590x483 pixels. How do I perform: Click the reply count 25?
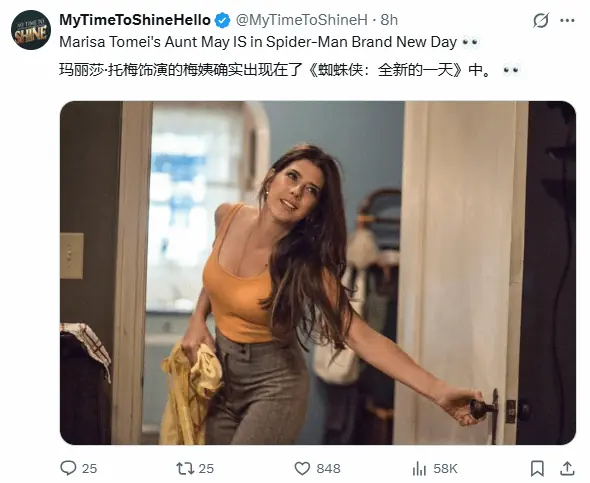89,469
